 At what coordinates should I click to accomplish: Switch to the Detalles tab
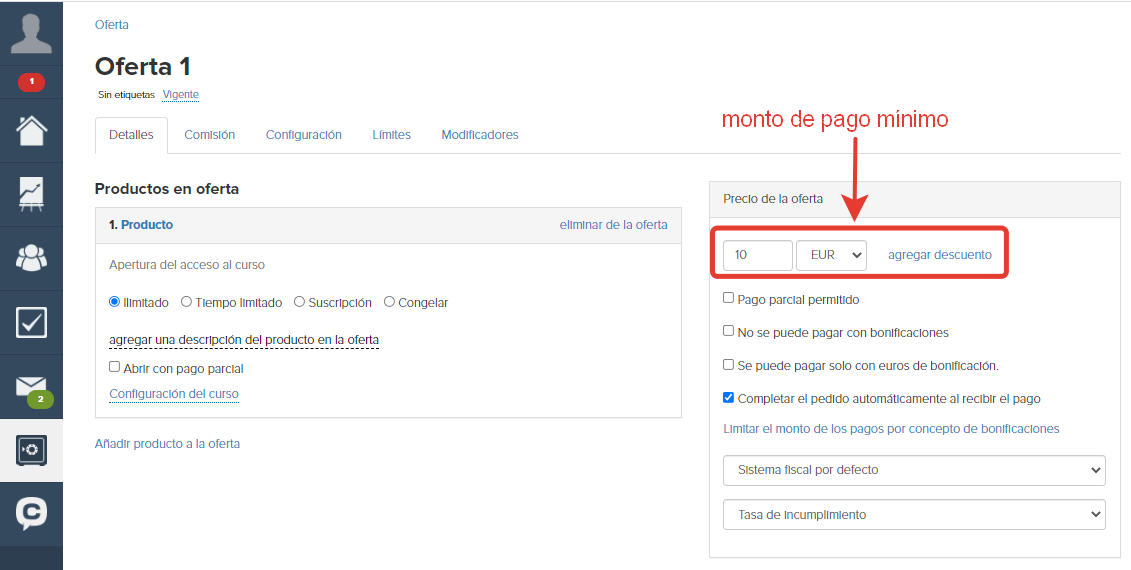[x=131, y=135]
